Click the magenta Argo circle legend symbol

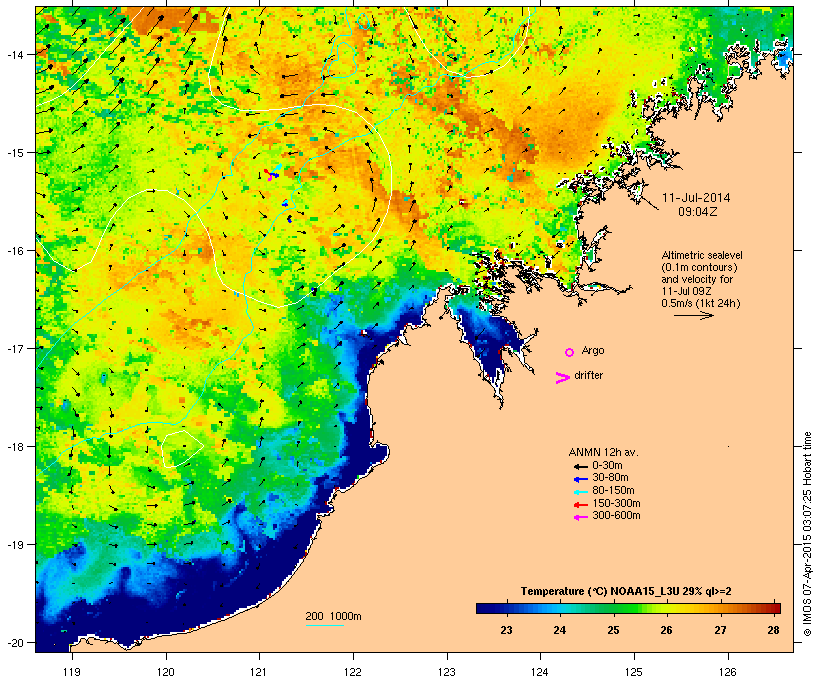(570, 353)
